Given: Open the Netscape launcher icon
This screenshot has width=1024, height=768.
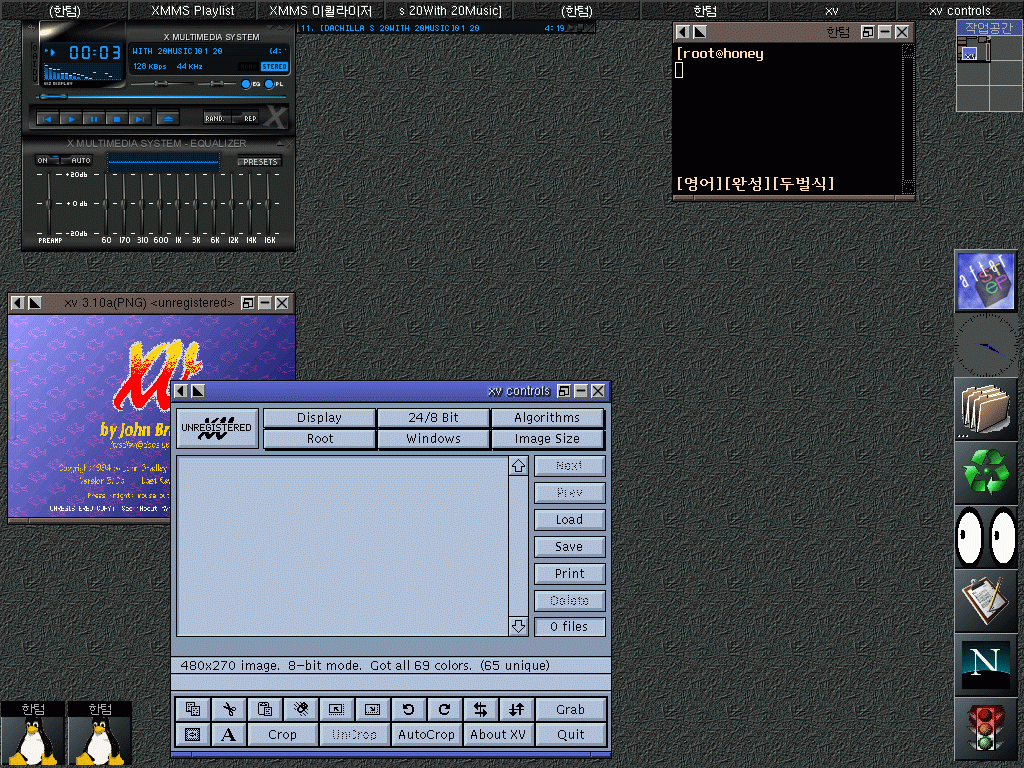Looking at the screenshot, I should [x=986, y=663].
